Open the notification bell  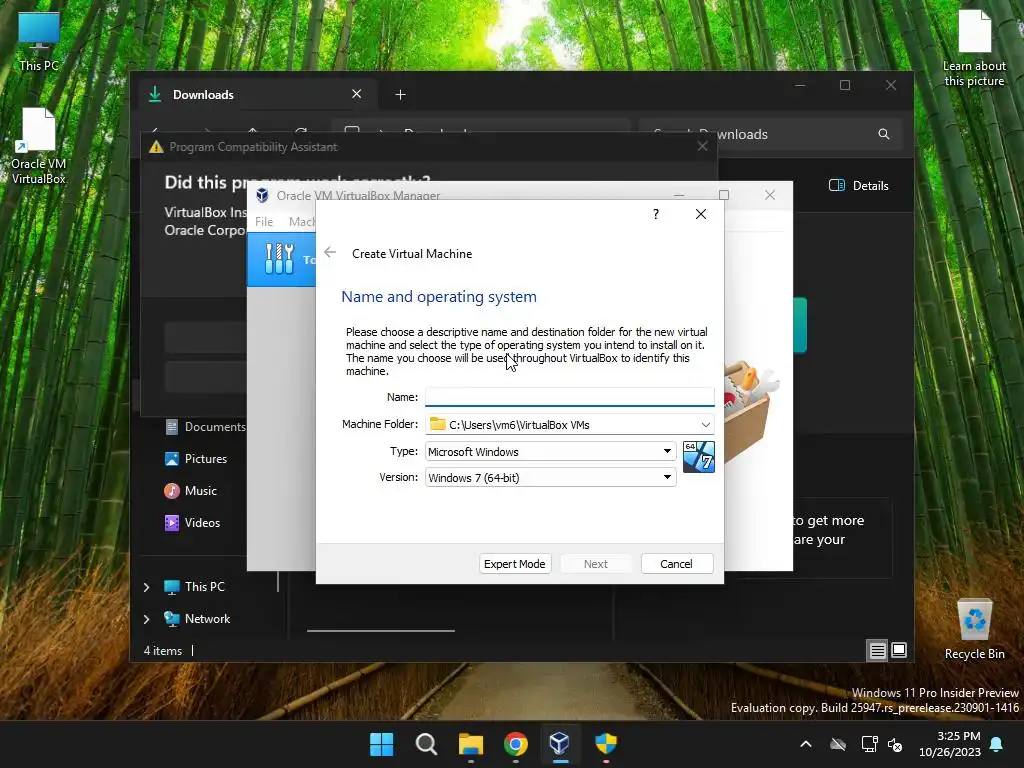click(x=997, y=744)
